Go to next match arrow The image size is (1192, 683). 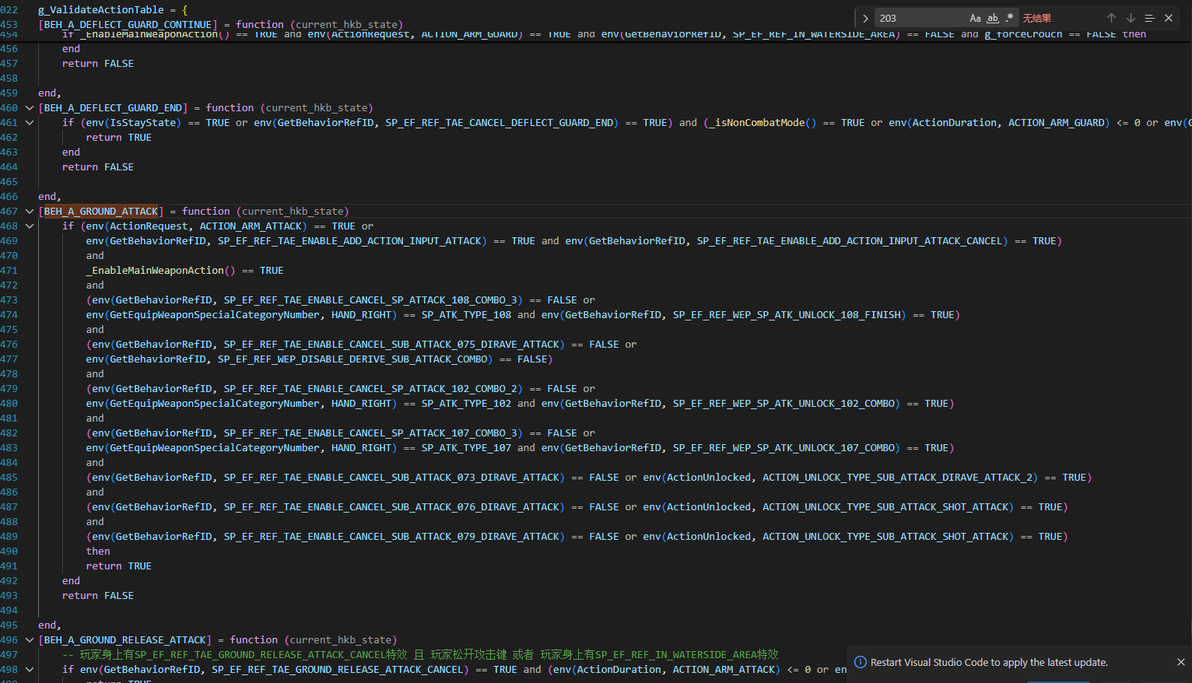(1130, 18)
